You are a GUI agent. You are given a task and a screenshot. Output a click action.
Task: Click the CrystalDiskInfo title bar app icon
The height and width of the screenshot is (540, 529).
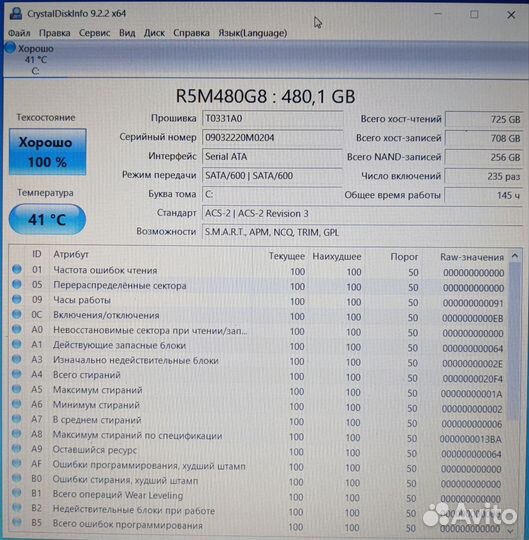pyautogui.click(x=16, y=13)
